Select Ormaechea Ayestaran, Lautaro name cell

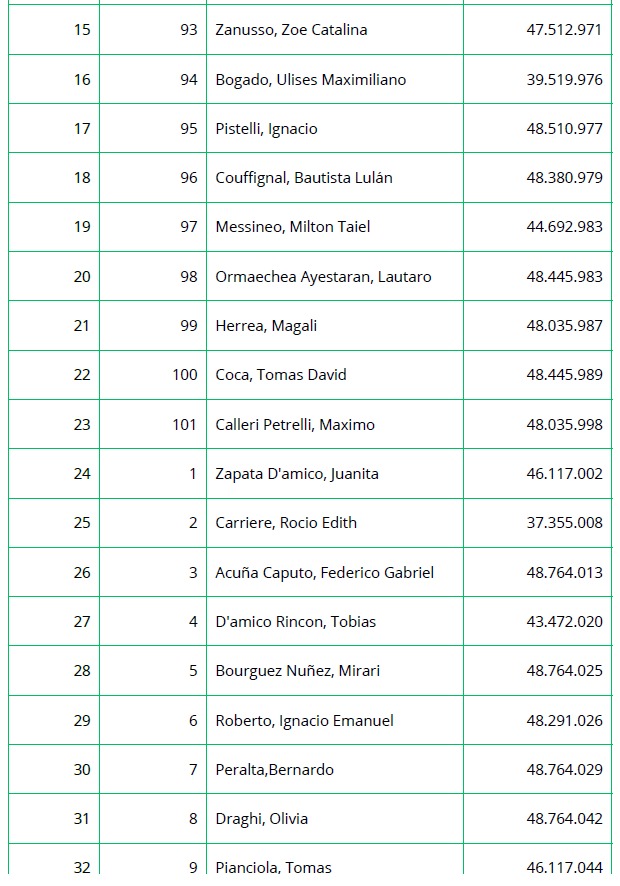[x=323, y=277]
